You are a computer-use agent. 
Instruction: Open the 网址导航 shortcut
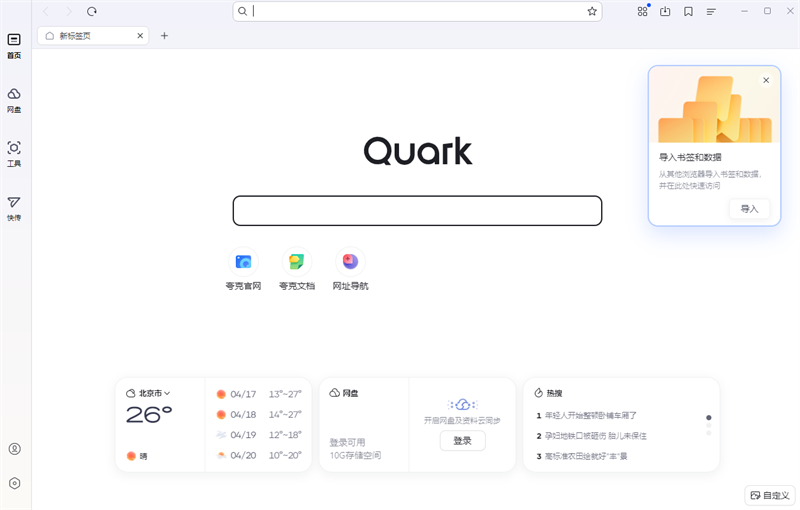(351, 269)
